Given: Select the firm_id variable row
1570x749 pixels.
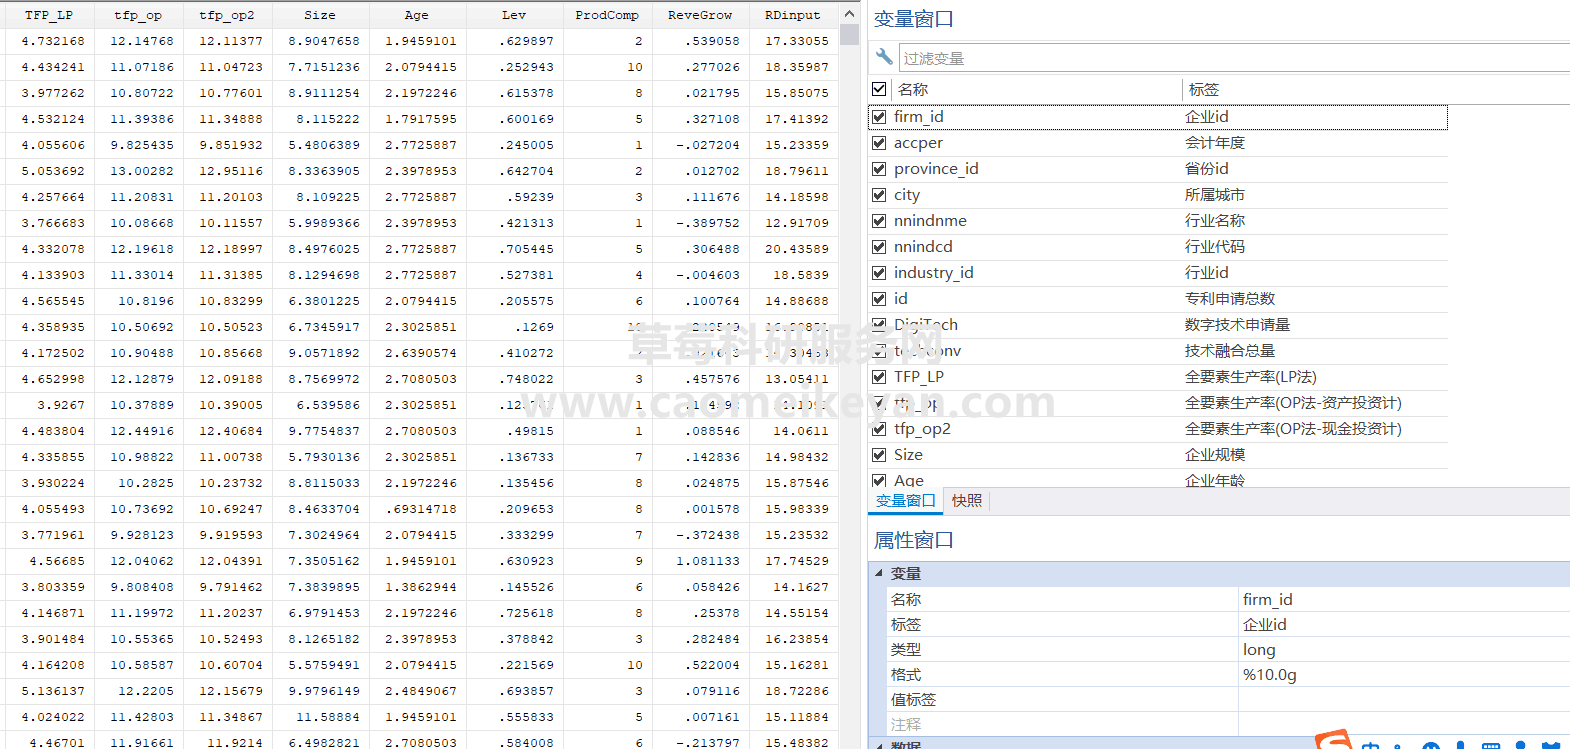Looking at the screenshot, I should coord(1158,117).
